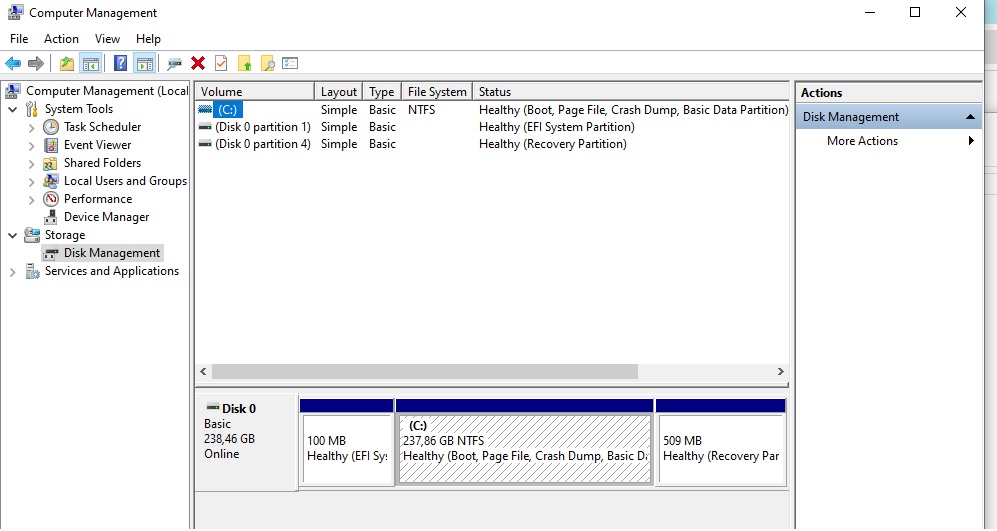Click the Back arrow in the toolbar
The height and width of the screenshot is (531, 997).
pyautogui.click(x=13, y=64)
